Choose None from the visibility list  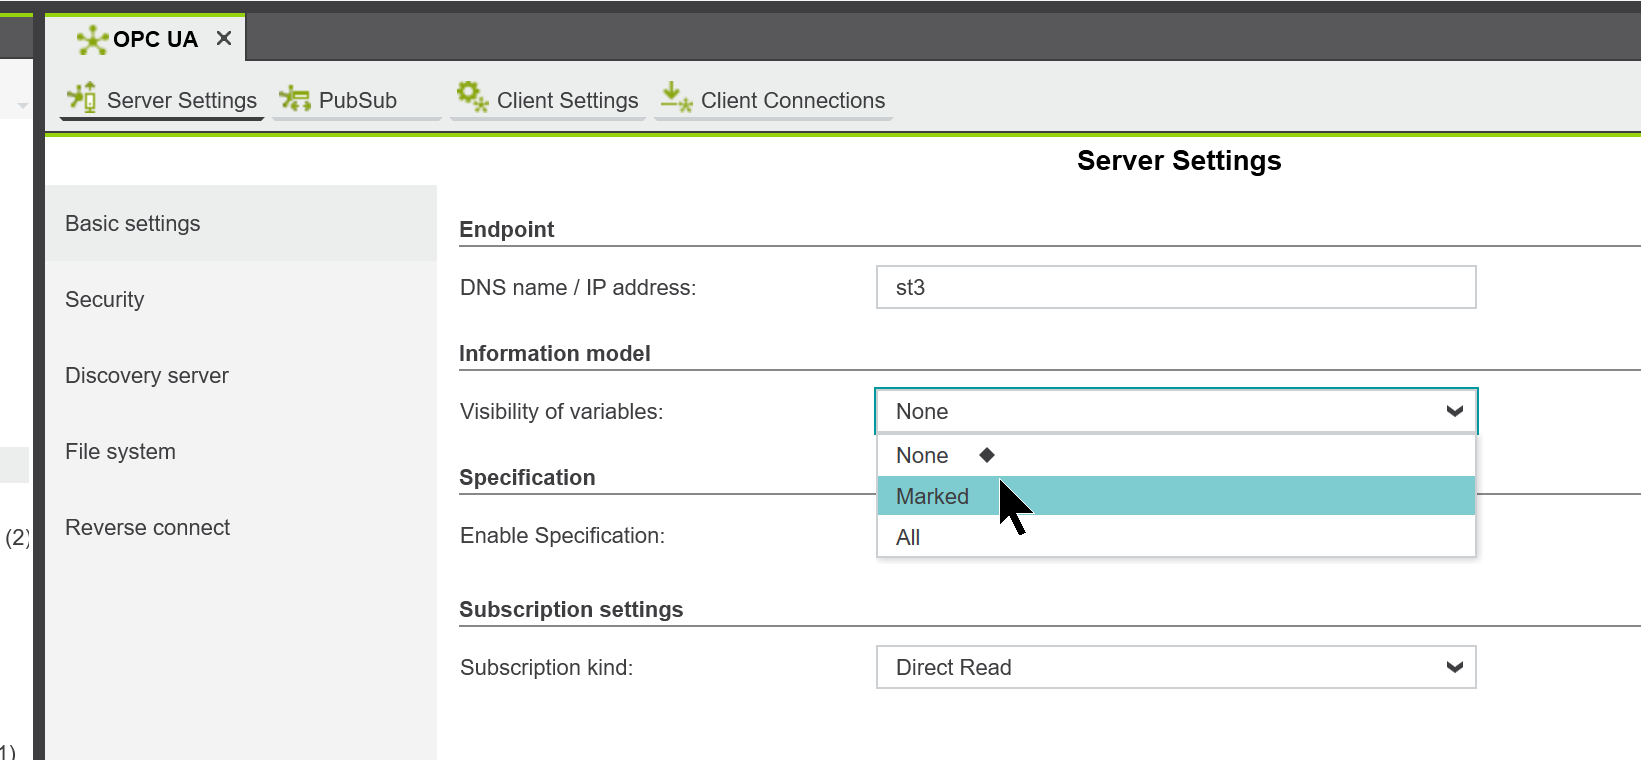[922, 455]
